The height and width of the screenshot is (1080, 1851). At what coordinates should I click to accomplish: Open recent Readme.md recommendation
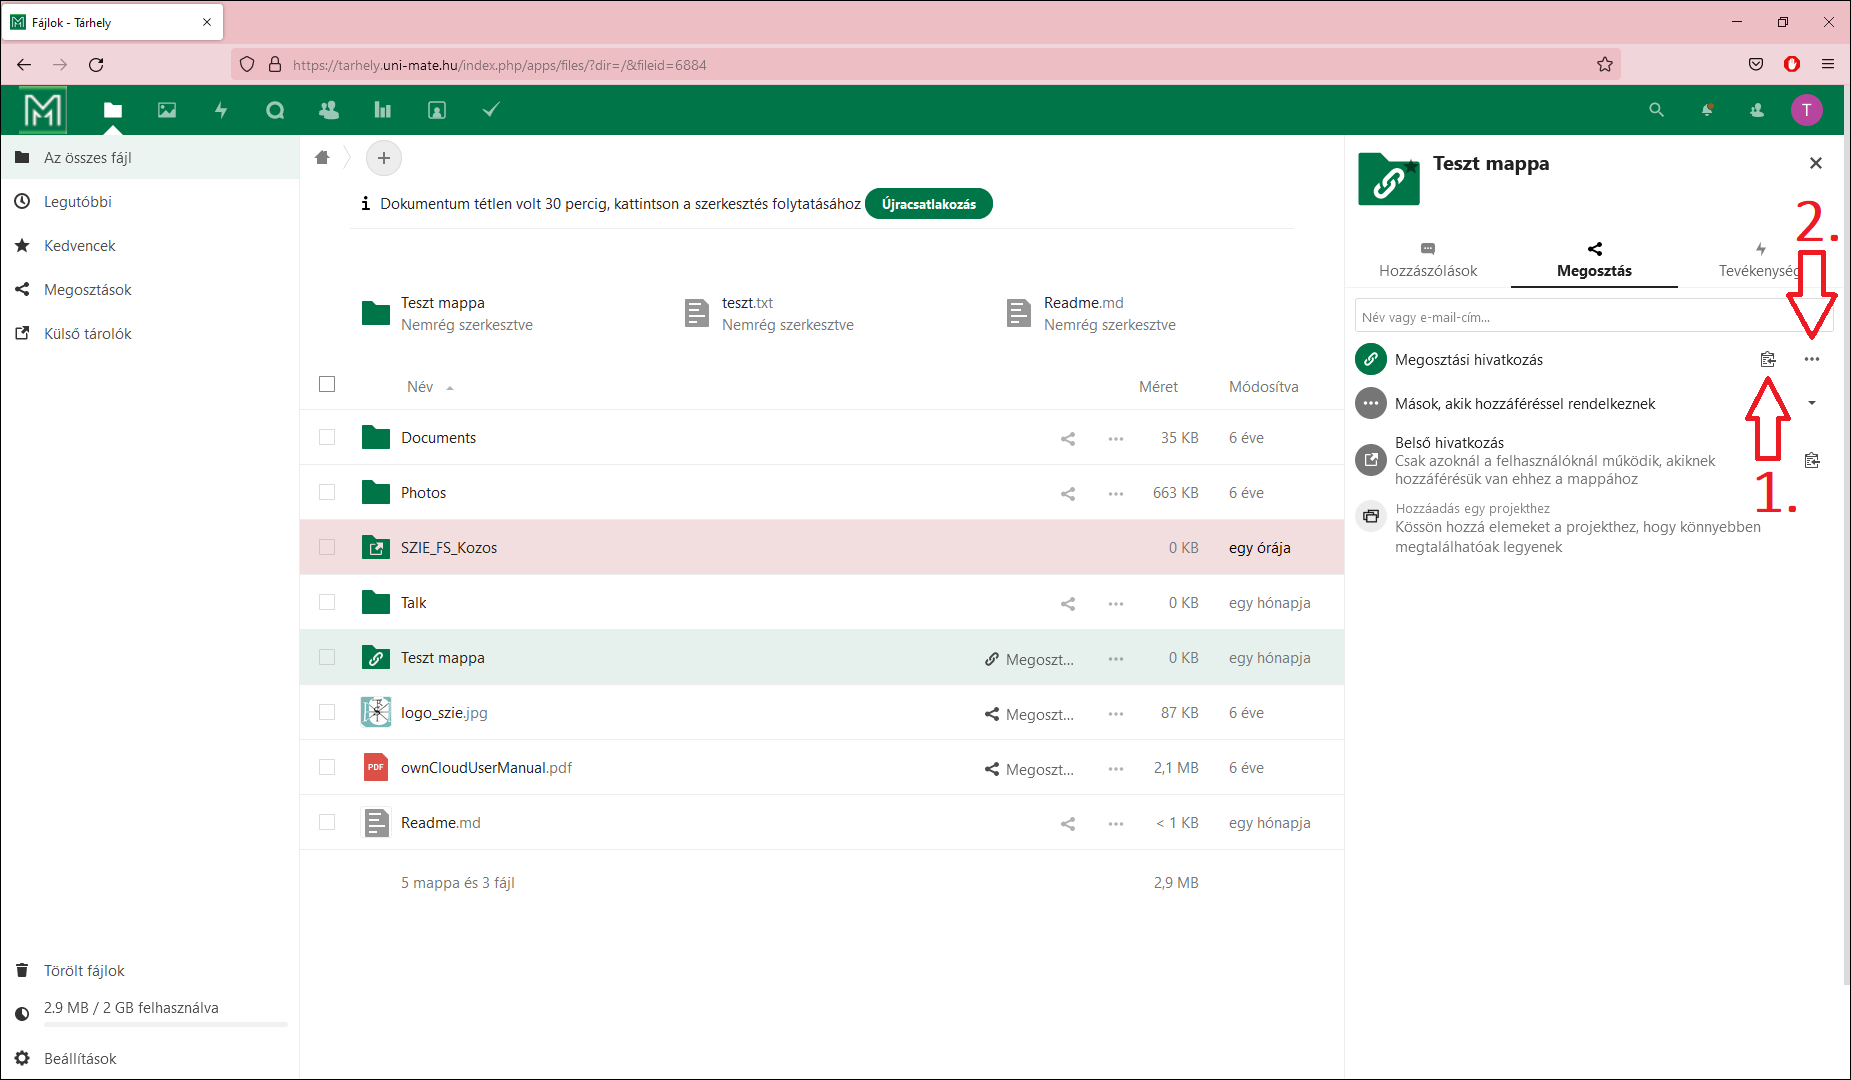point(1092,313)
